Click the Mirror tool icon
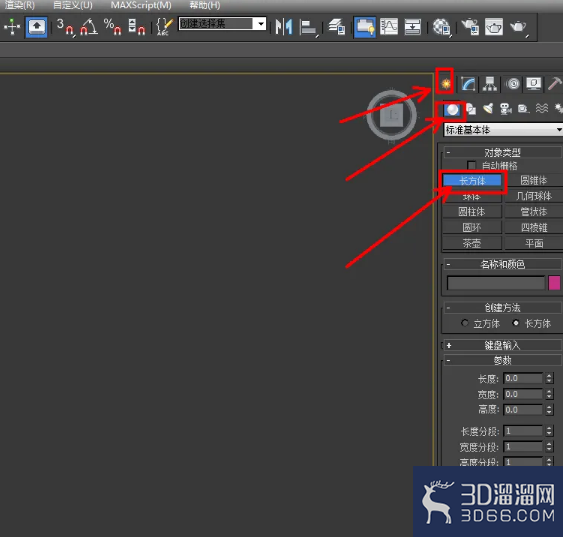Viewport: 563px width, 537px height. pyautogui.click(x=284, y=27)
